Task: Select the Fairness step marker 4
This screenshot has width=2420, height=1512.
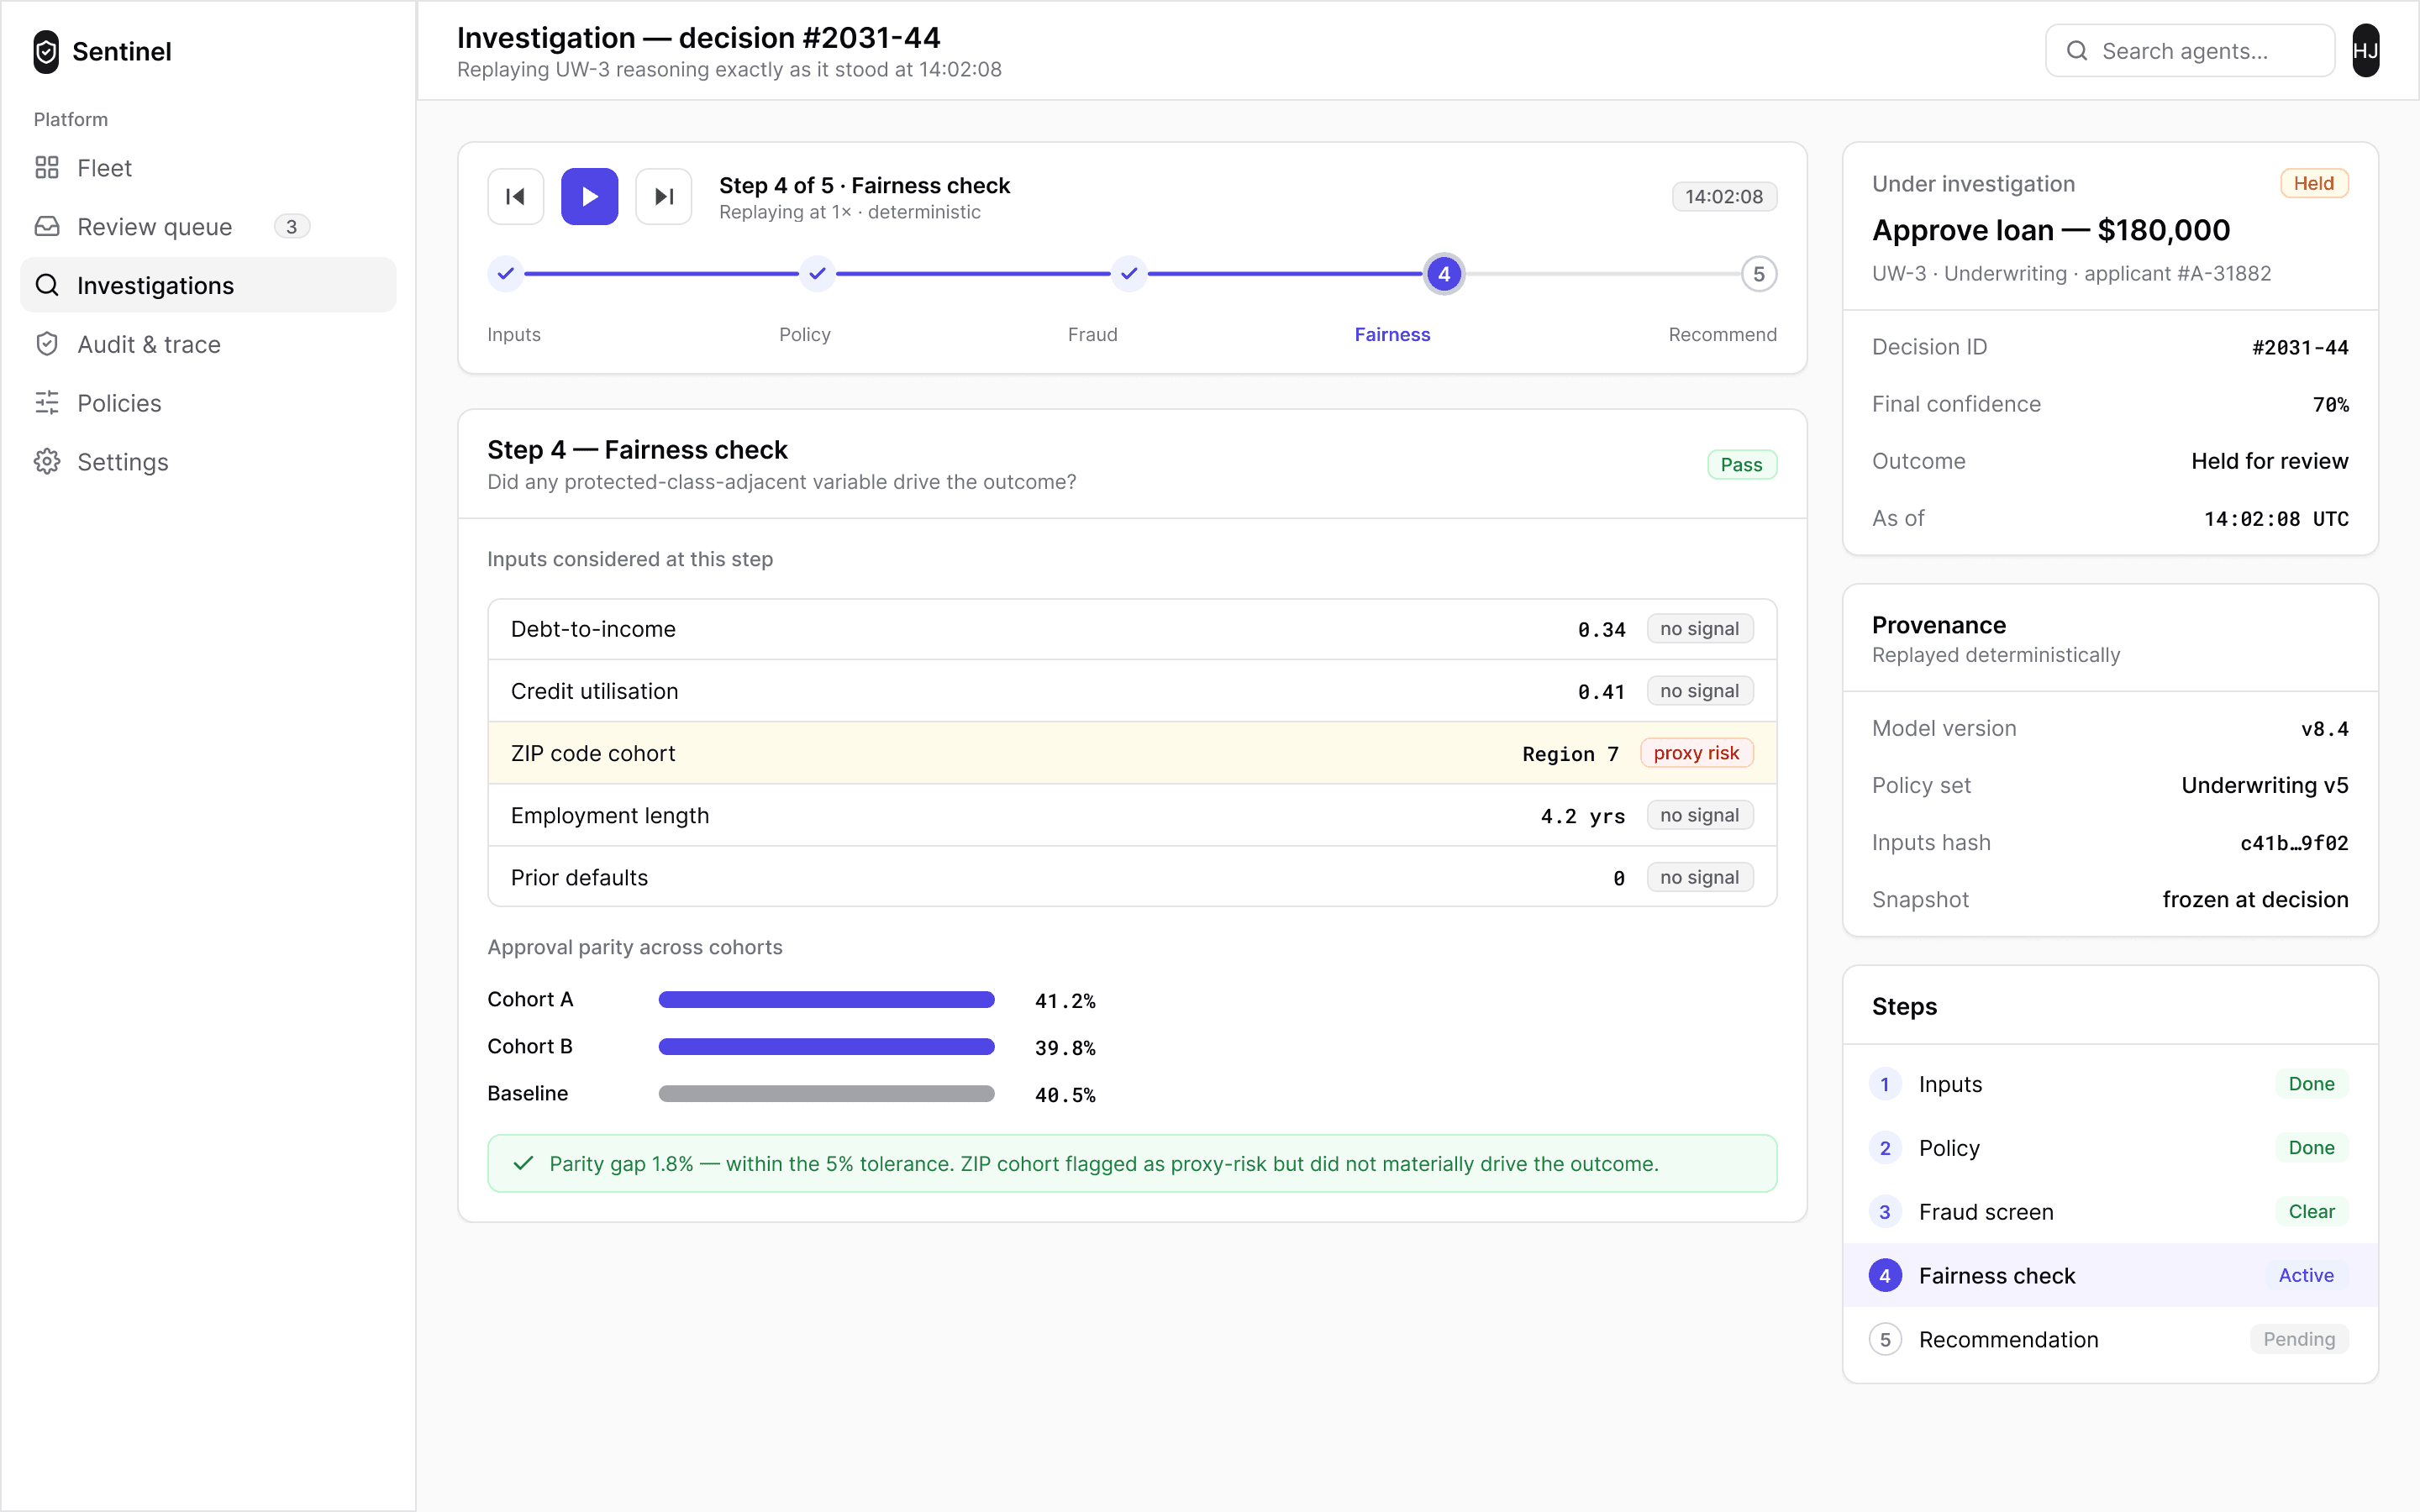Action: click(1443, 274)
